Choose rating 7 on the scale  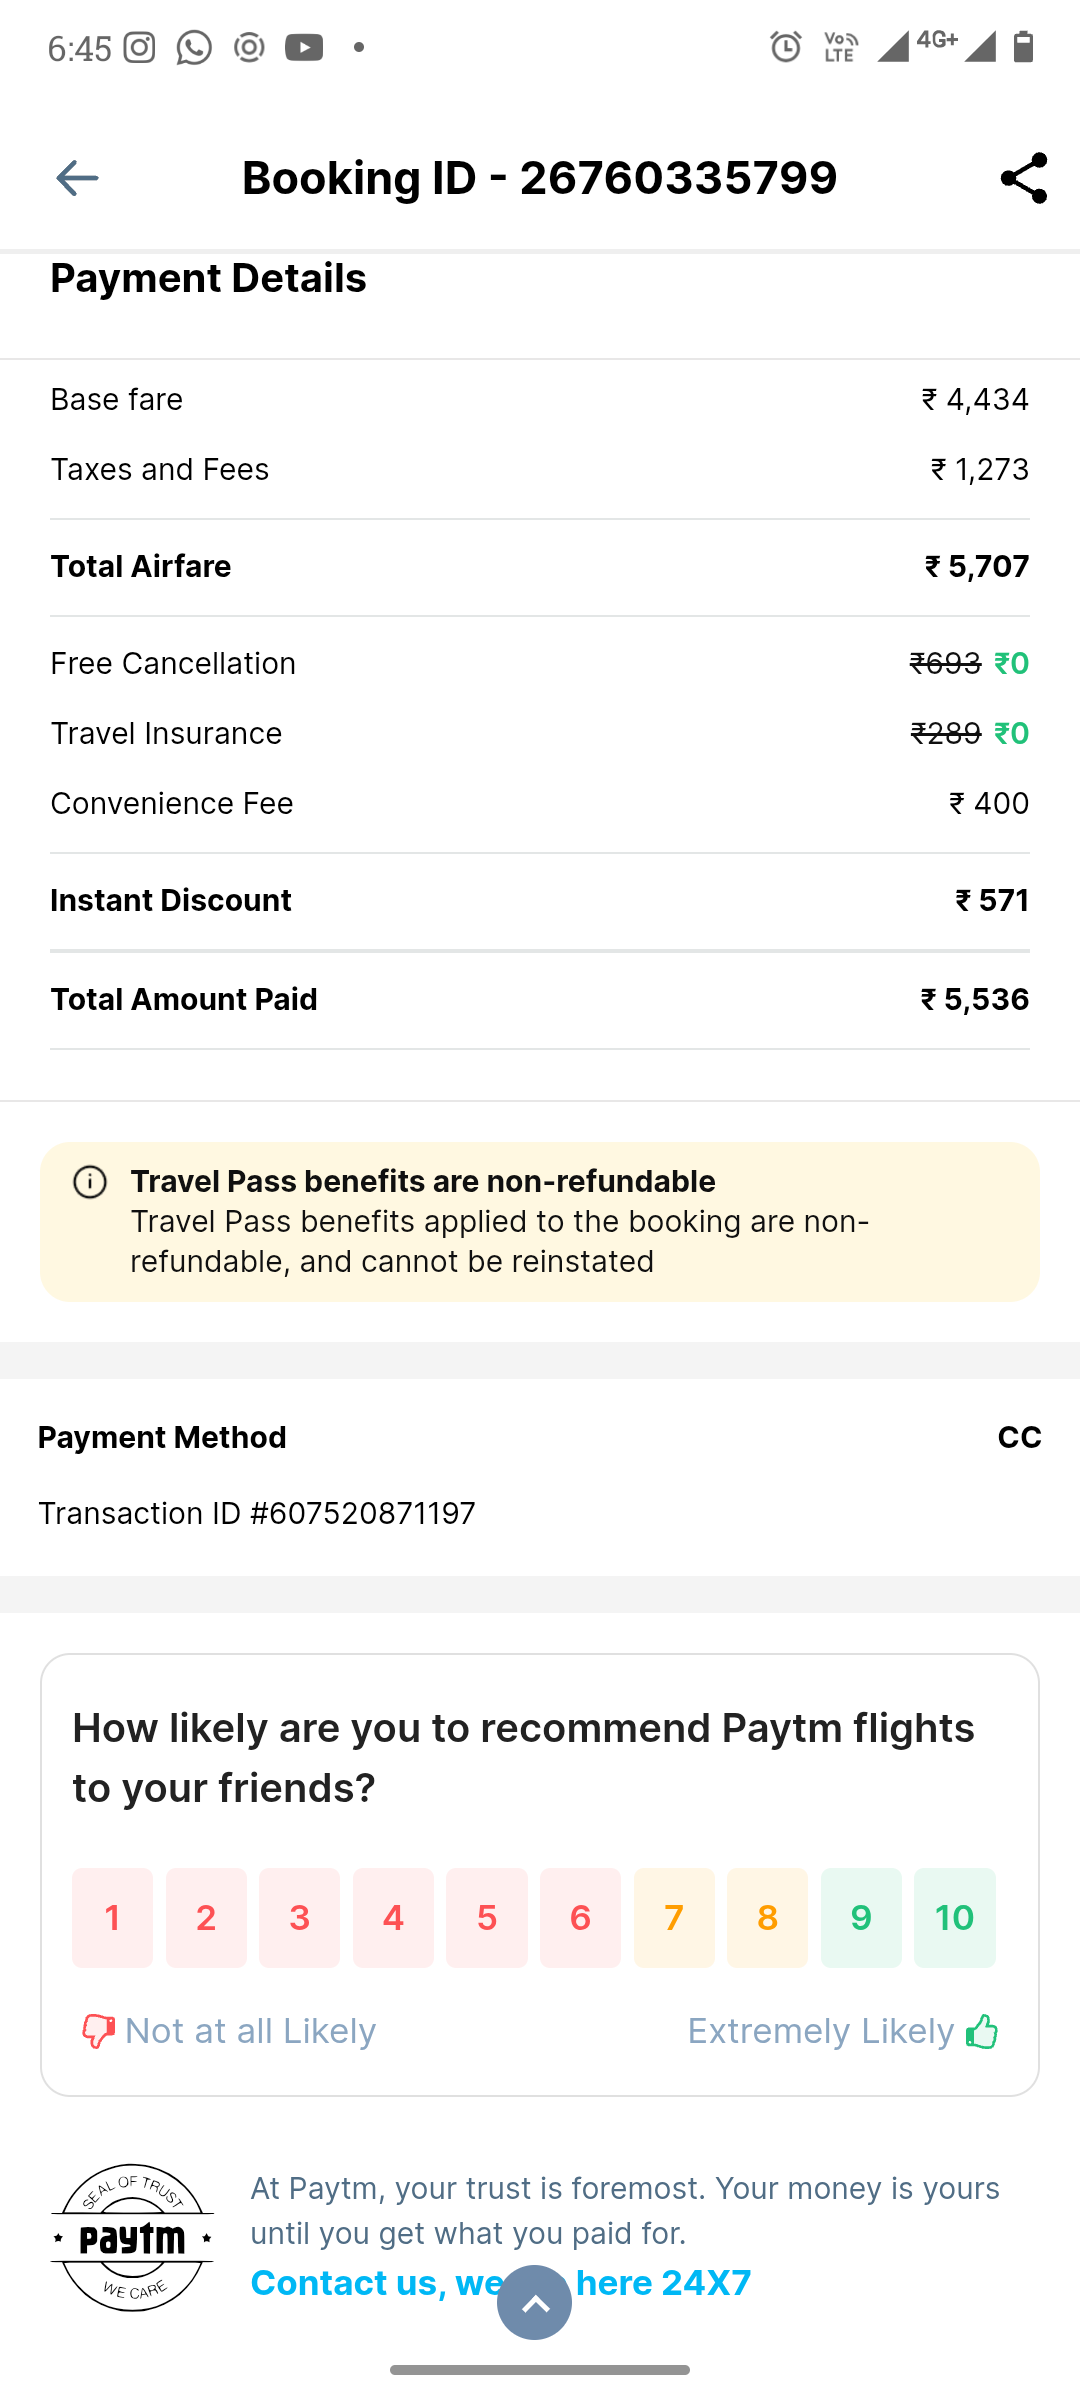point(674,1917)
